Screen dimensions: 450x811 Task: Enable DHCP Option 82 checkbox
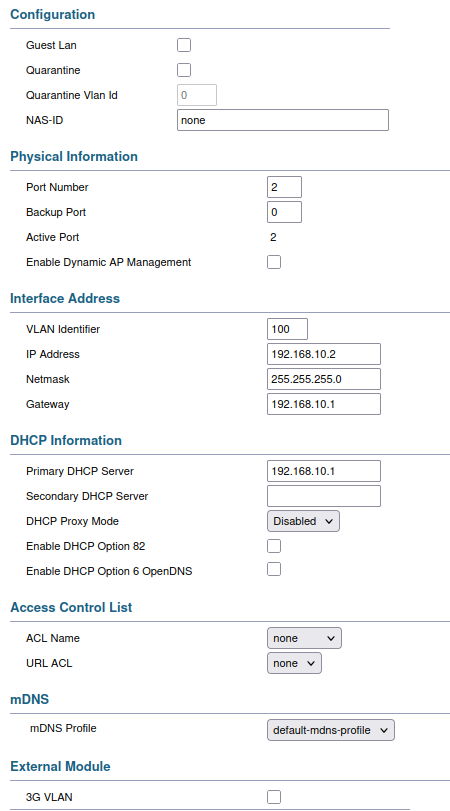coord(274,546)
